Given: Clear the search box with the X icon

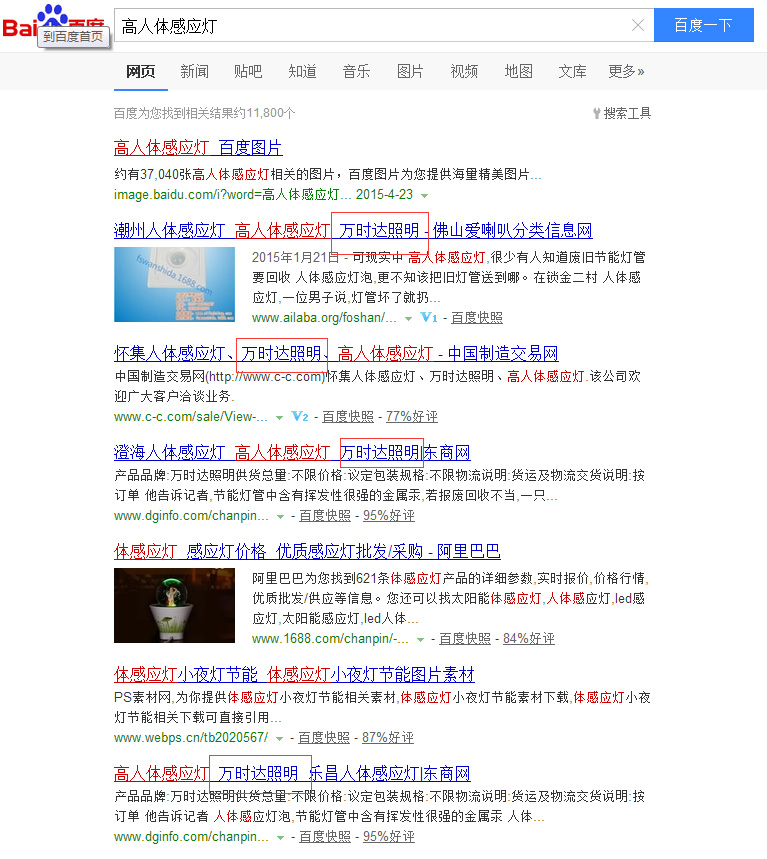Looking at the screenshot, I should [637, 25].
